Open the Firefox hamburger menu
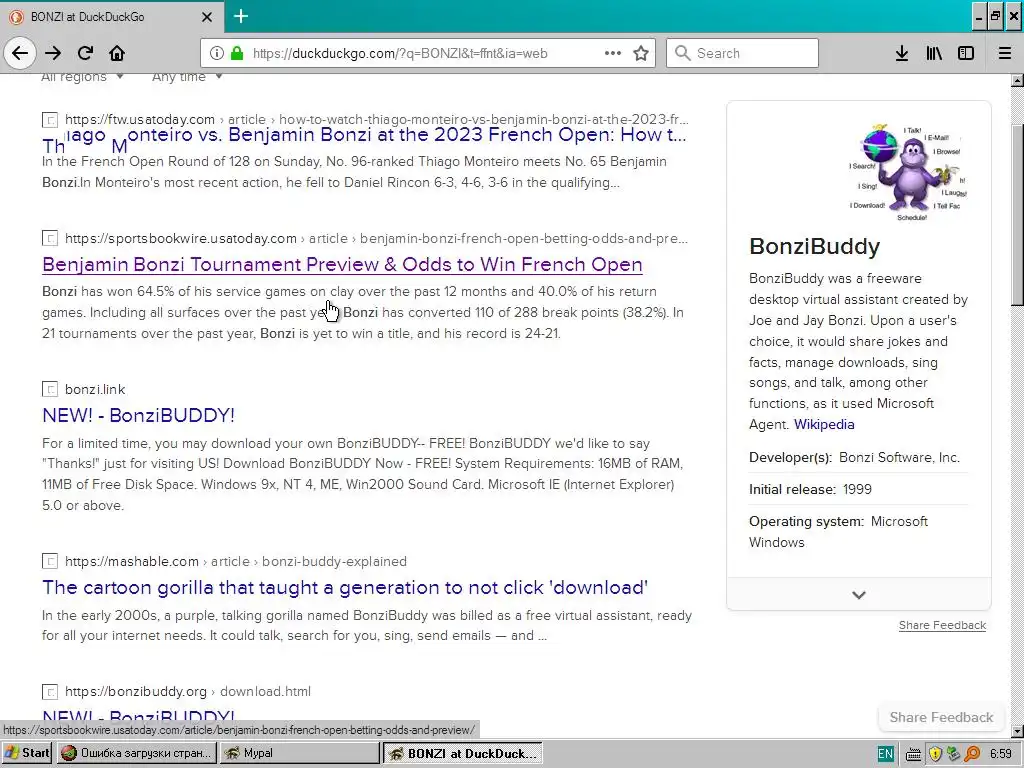Image resolution: width=1024 pixels, height=768 pixels. pyautogui.click(x=1005, y=53)
